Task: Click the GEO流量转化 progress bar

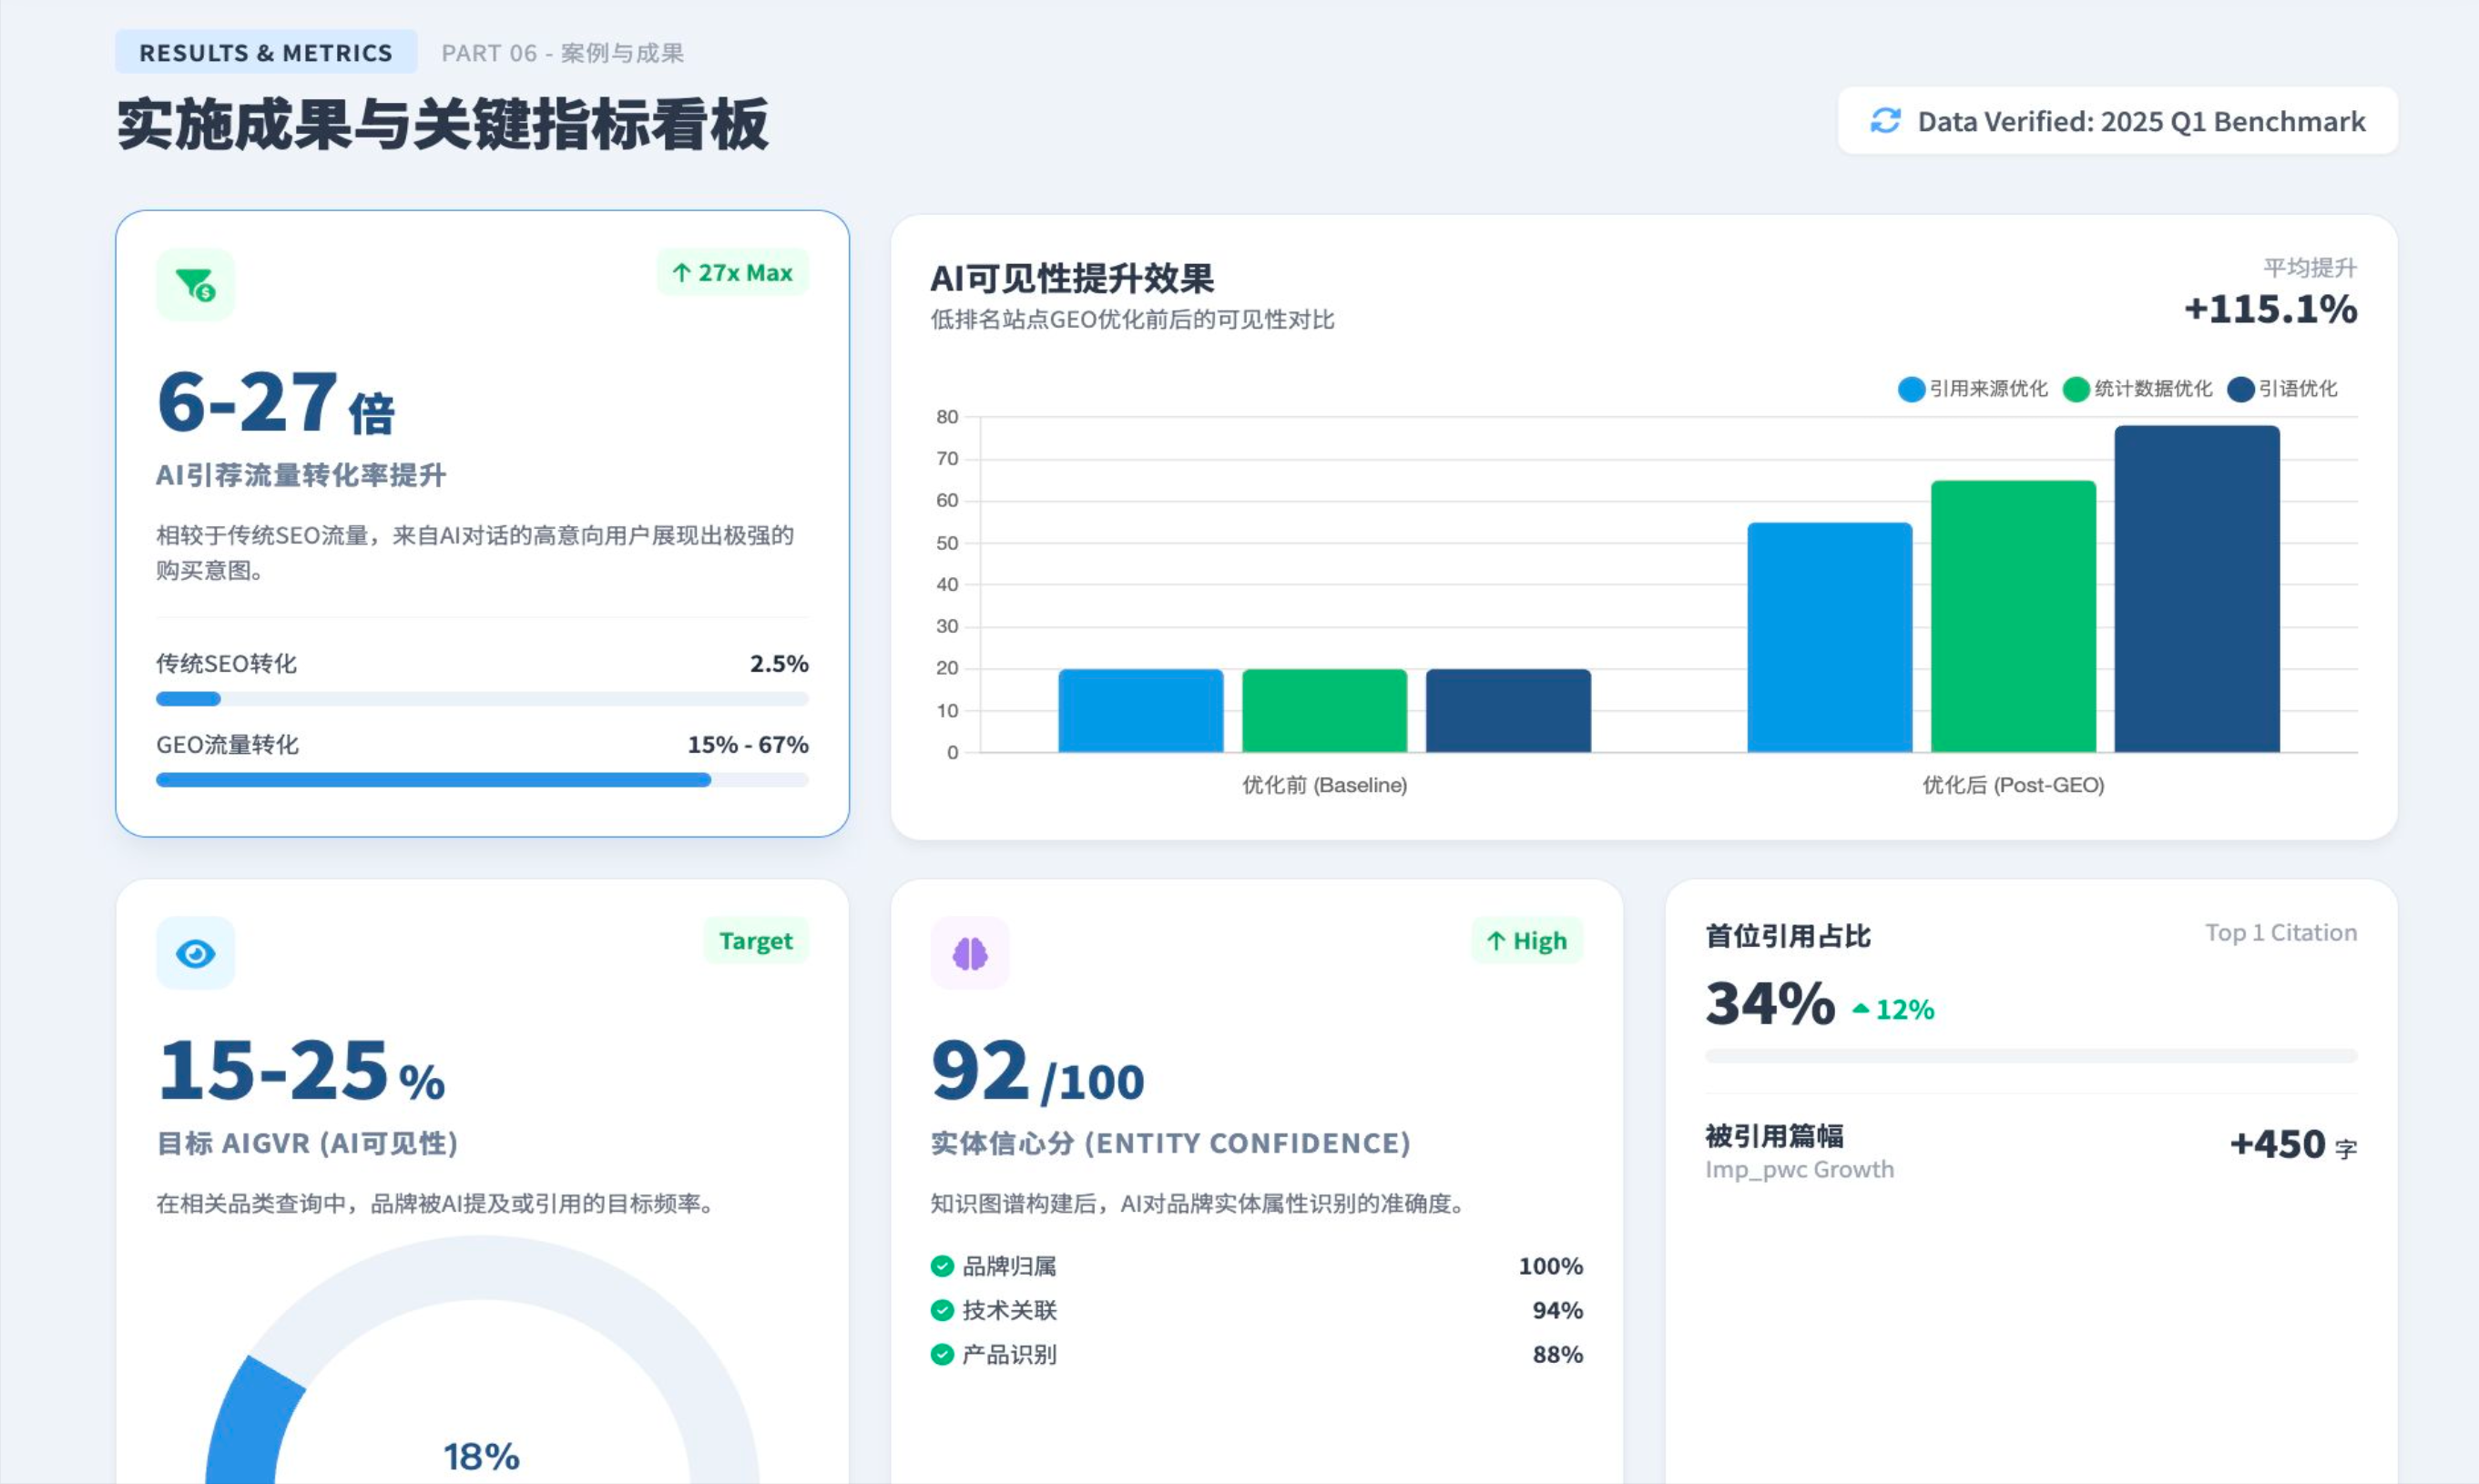Action: 482,780
